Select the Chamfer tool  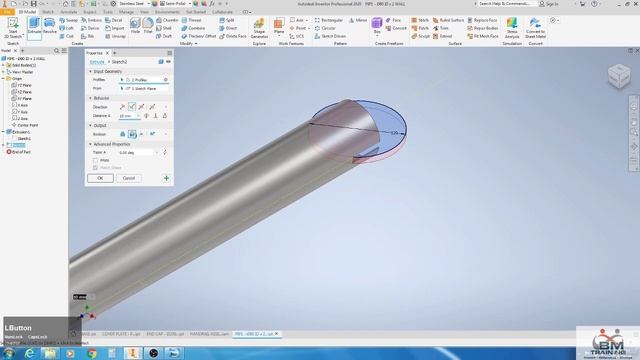pos(167,20)
